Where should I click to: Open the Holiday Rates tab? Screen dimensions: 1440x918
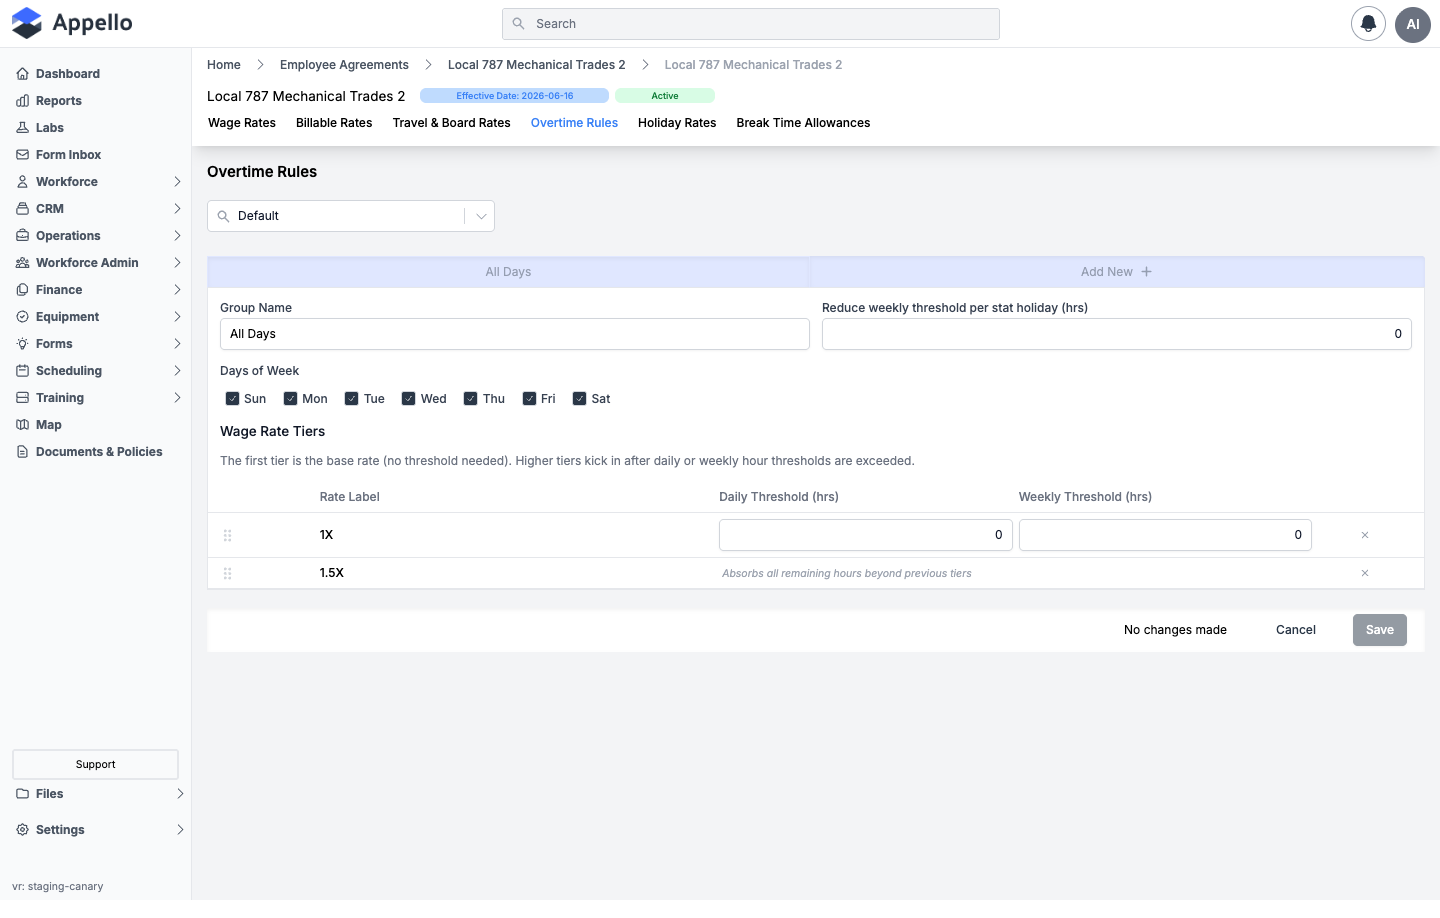click(677, 123)
